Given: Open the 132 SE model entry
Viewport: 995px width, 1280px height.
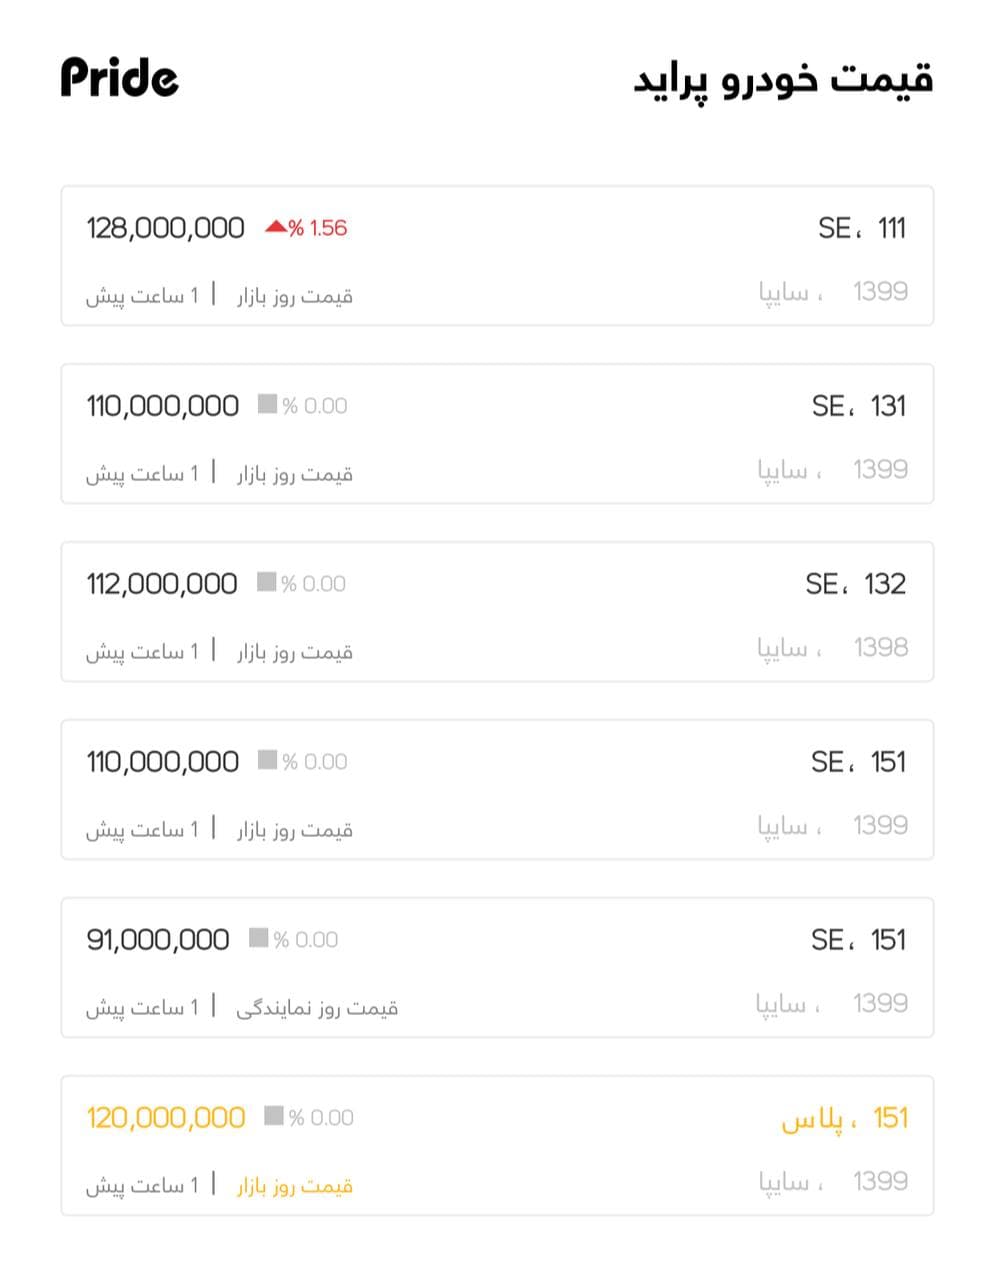Looking at the screenshot, I should pyautogui.click(x=855, y=584).
